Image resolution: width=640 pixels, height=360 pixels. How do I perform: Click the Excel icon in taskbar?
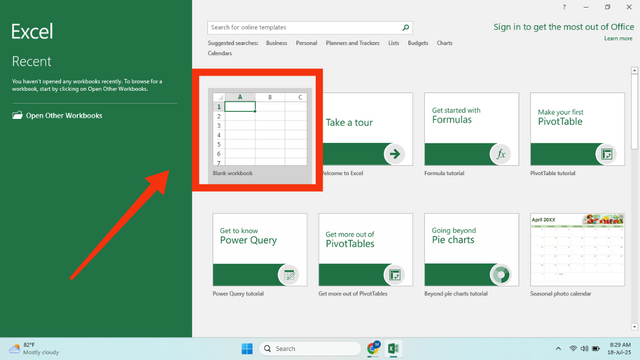(393, 349)
